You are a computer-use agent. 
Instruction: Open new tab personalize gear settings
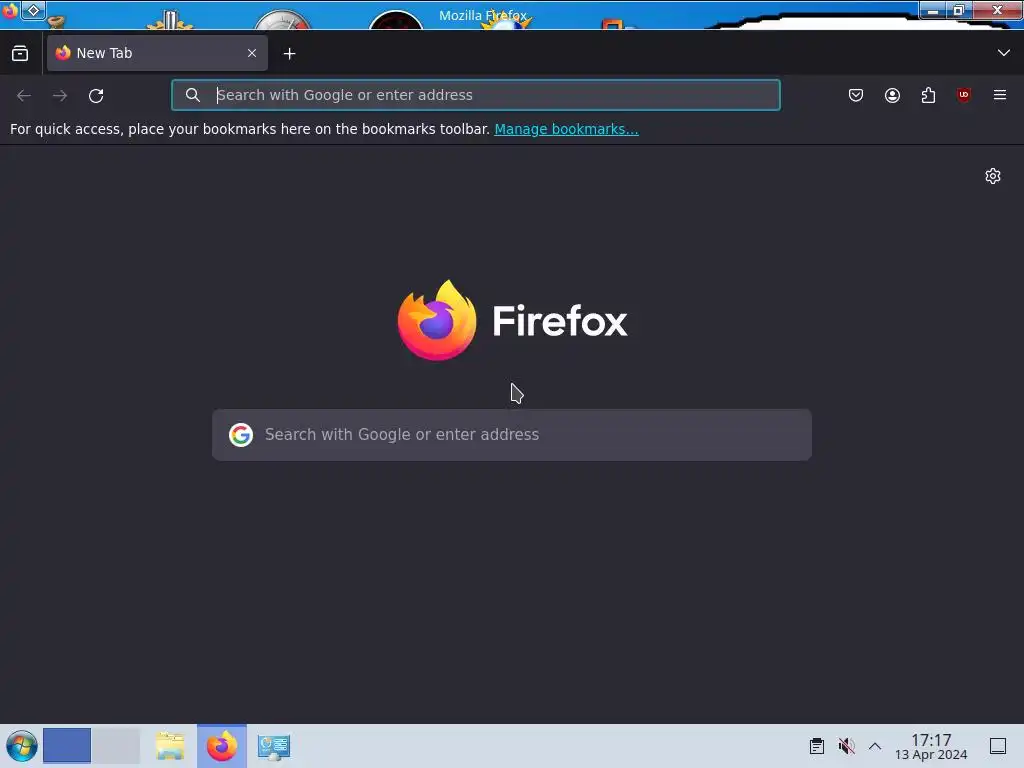pos(993,176)
